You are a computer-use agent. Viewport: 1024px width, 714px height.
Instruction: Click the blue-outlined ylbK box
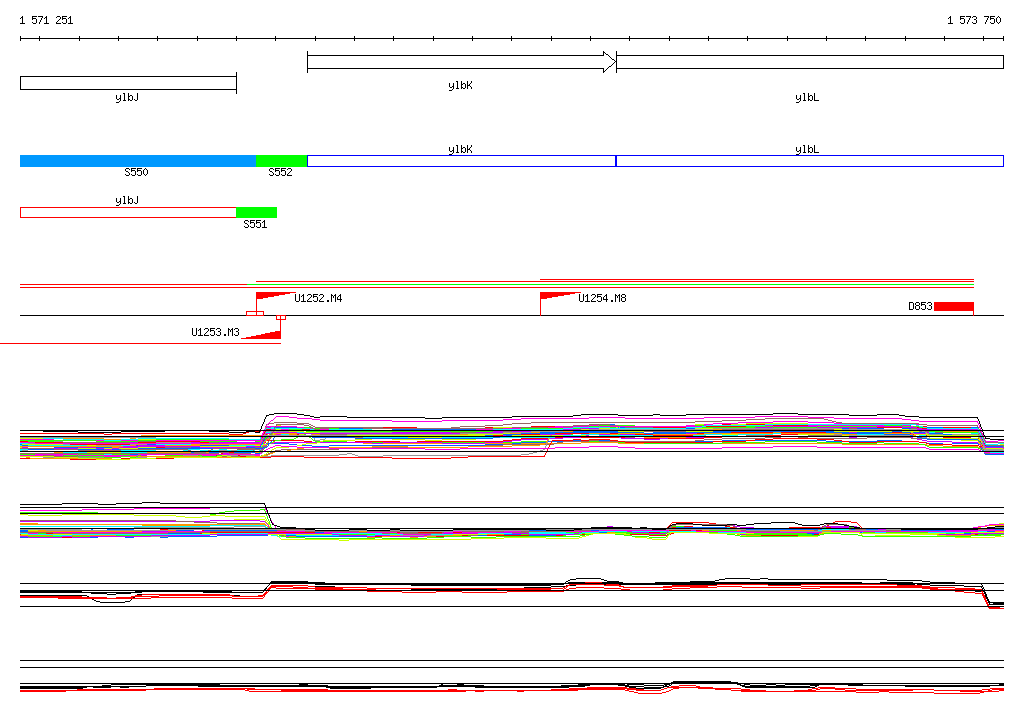462,161
